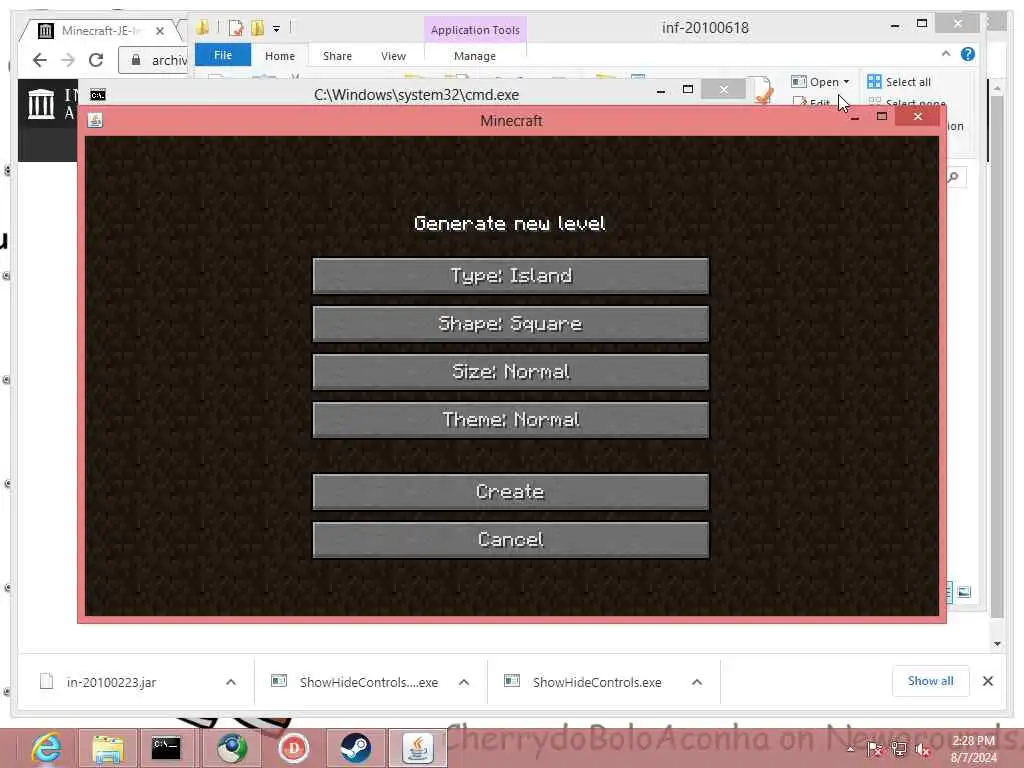
Task: Click Action Center flag tray icon
Action: tap(874, 749)
